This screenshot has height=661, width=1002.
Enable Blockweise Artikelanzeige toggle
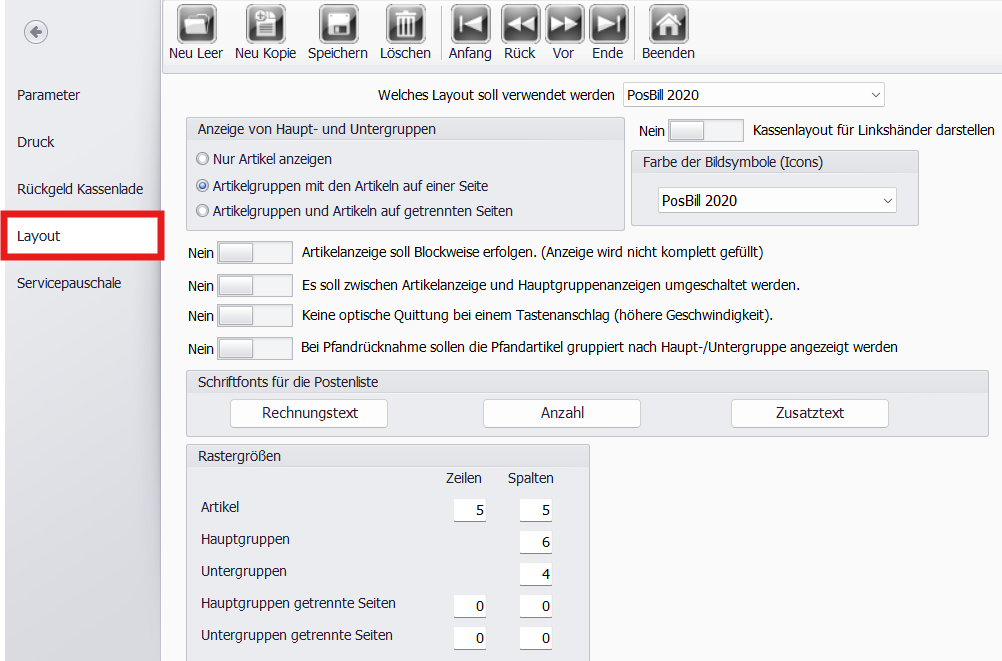click(254, 253)
